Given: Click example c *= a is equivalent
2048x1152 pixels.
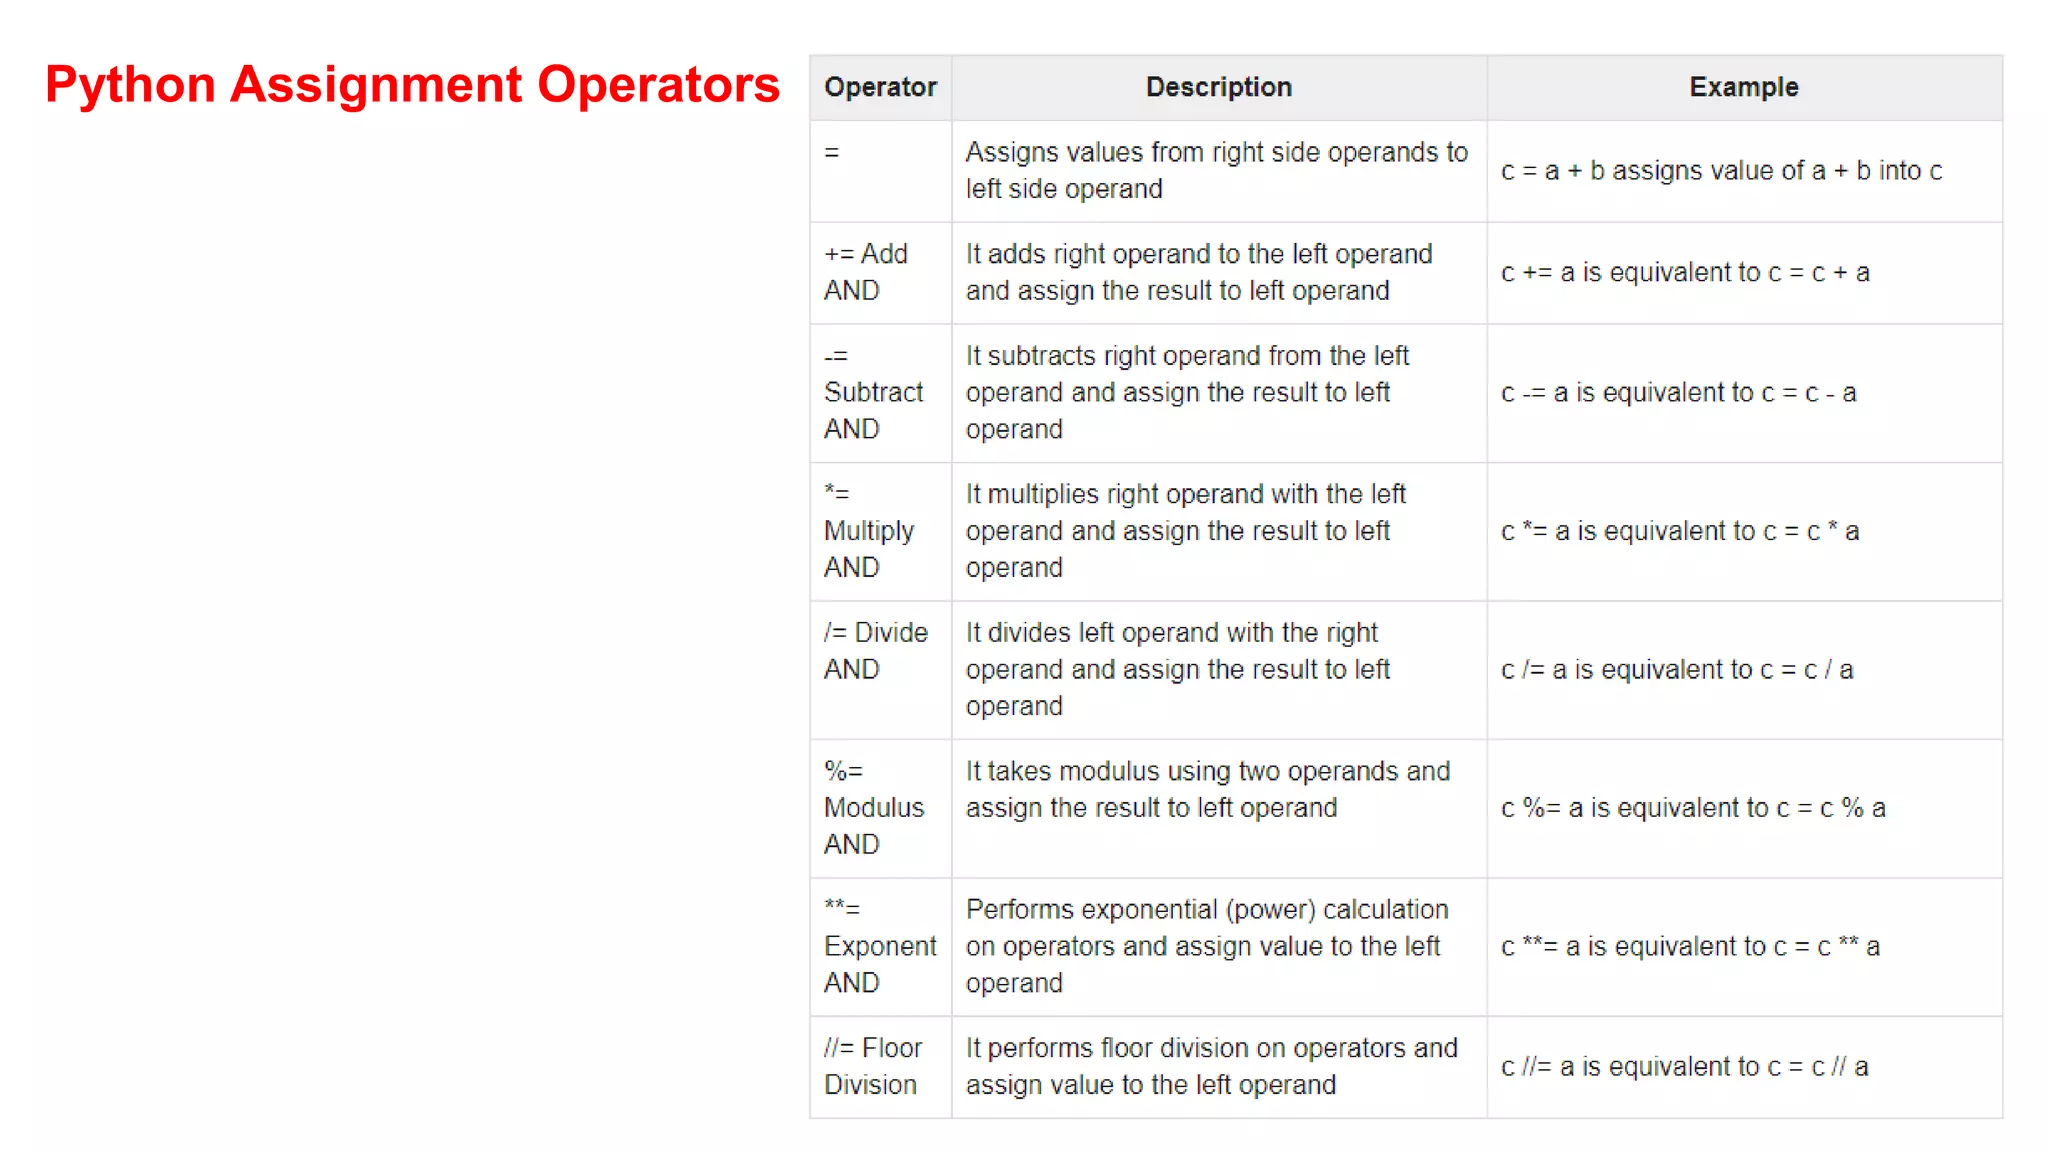Looking at the screenshot, I should (1680, 531).
